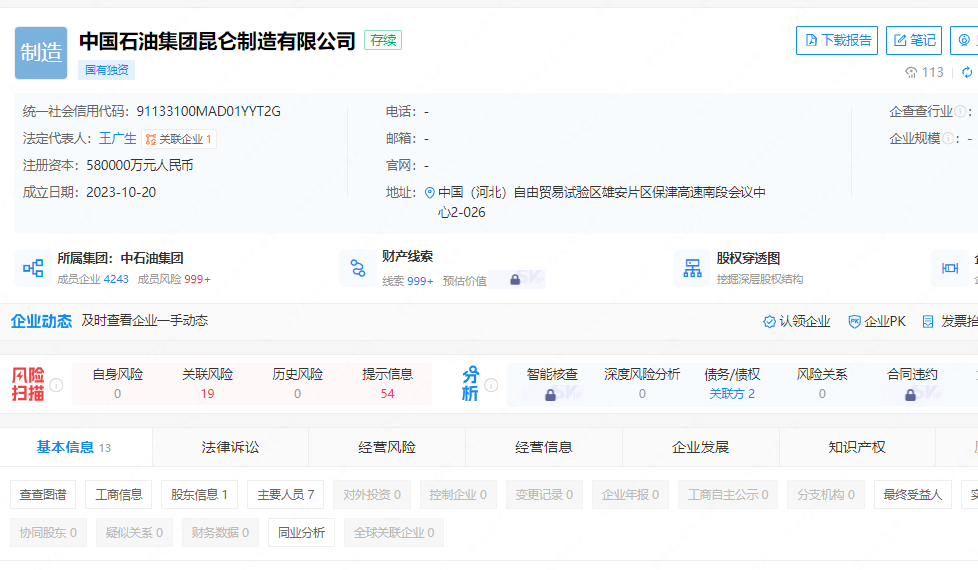Click the blue 制造 company logo tile
This screenshot has width=978, height=570.
(41, 53)
